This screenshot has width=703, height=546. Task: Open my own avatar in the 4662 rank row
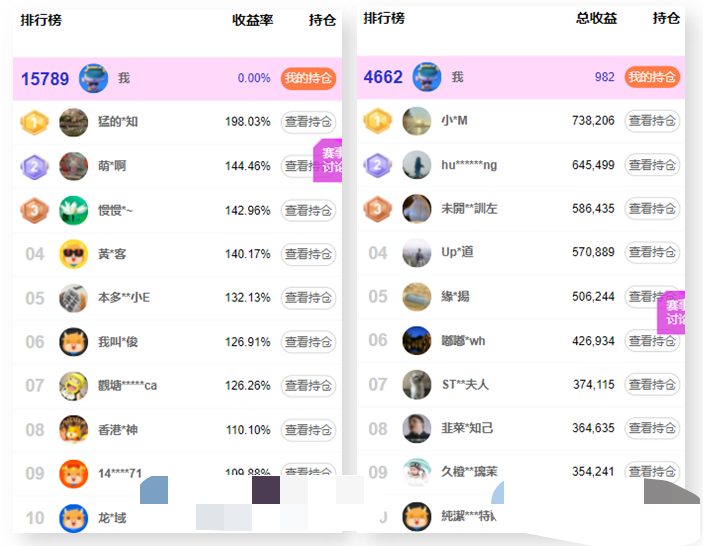pyautogui.click(x=426, y=77)
